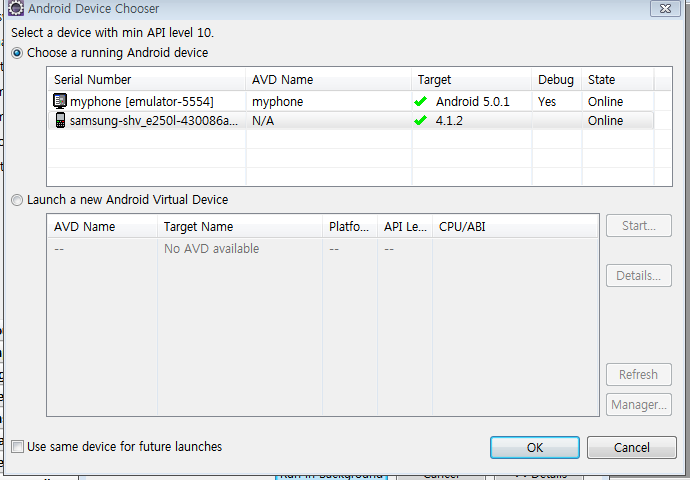690x480 pixels.
Task: Sort by the Serial Number column header
Action: (x=147, y=80)
